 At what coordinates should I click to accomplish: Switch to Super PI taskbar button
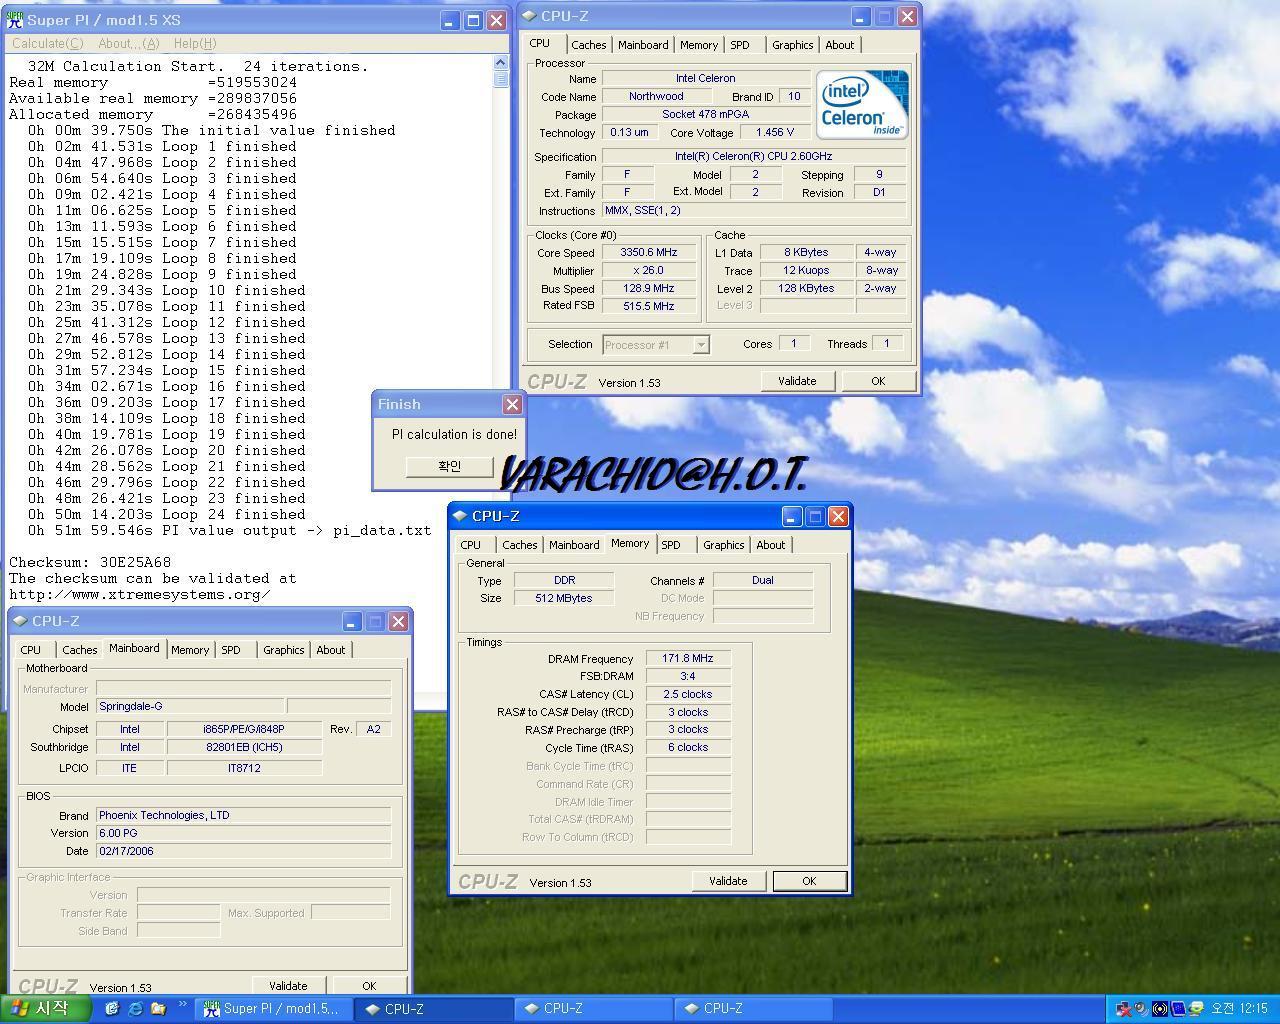pyautogui.click(x=274, y=1009)
